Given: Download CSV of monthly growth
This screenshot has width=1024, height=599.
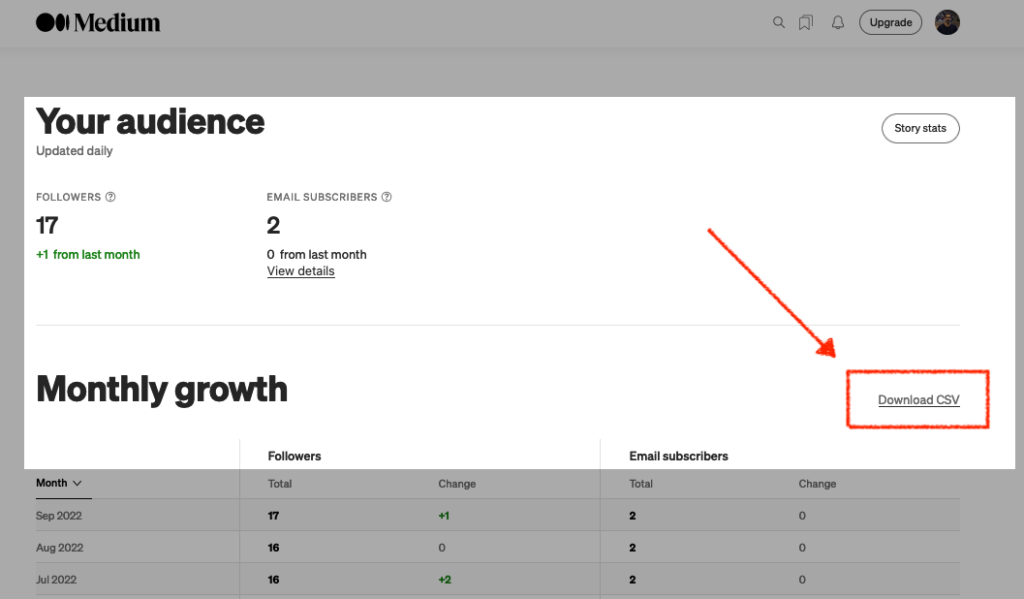Looking at the screenshot, I should tap(917, 399).
